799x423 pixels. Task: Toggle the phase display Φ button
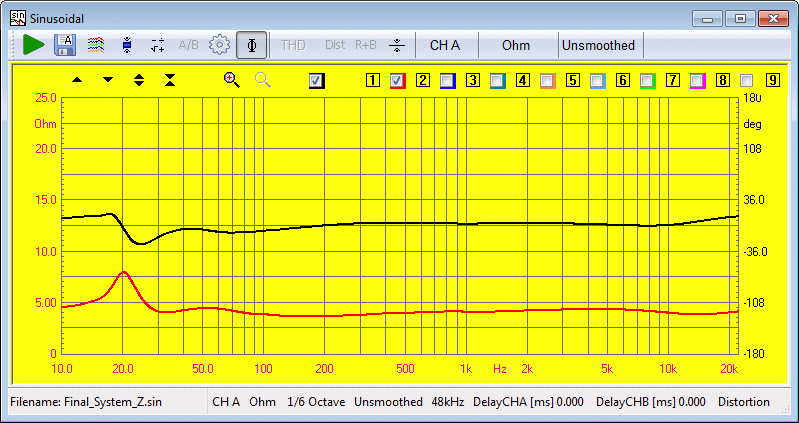click(251, 45)
